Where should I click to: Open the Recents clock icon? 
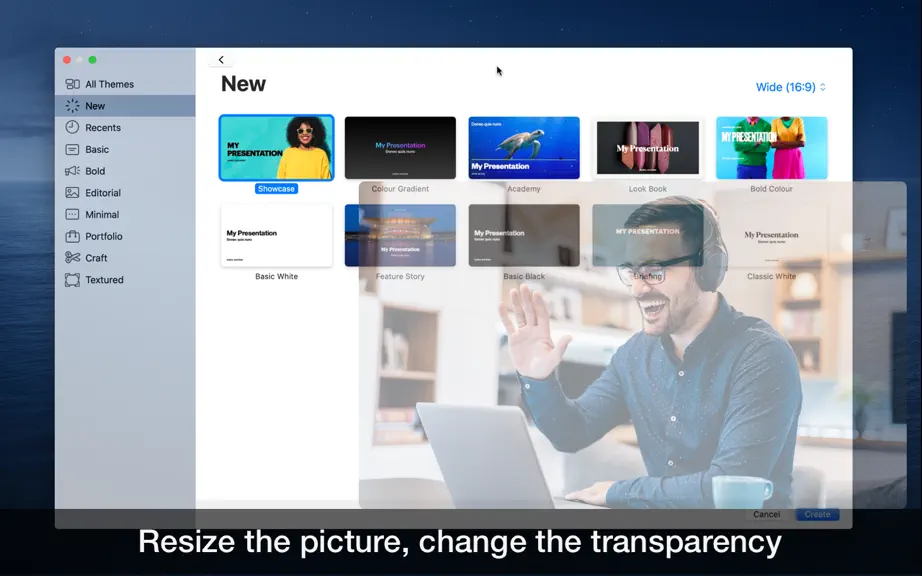click(x=72, y=127)
